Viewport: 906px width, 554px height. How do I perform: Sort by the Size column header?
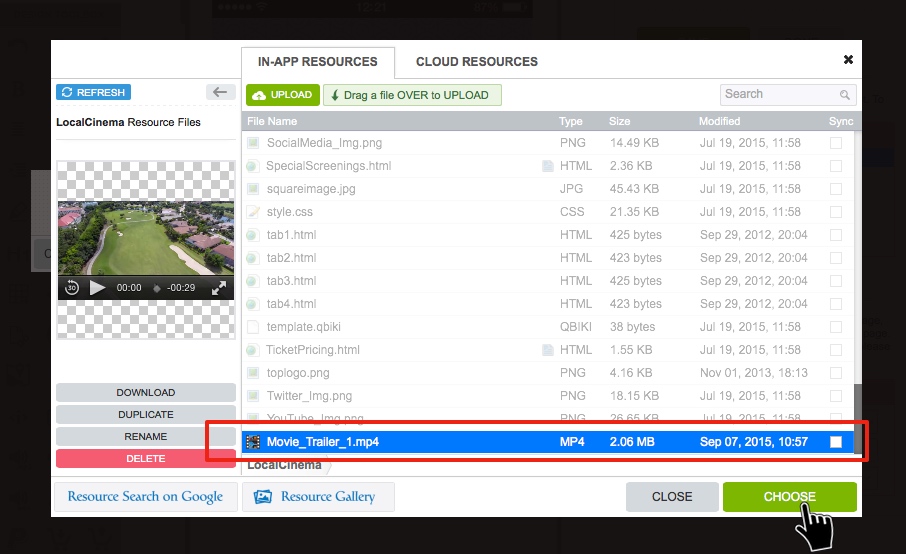pyautogui.click(x=619, y=121)
